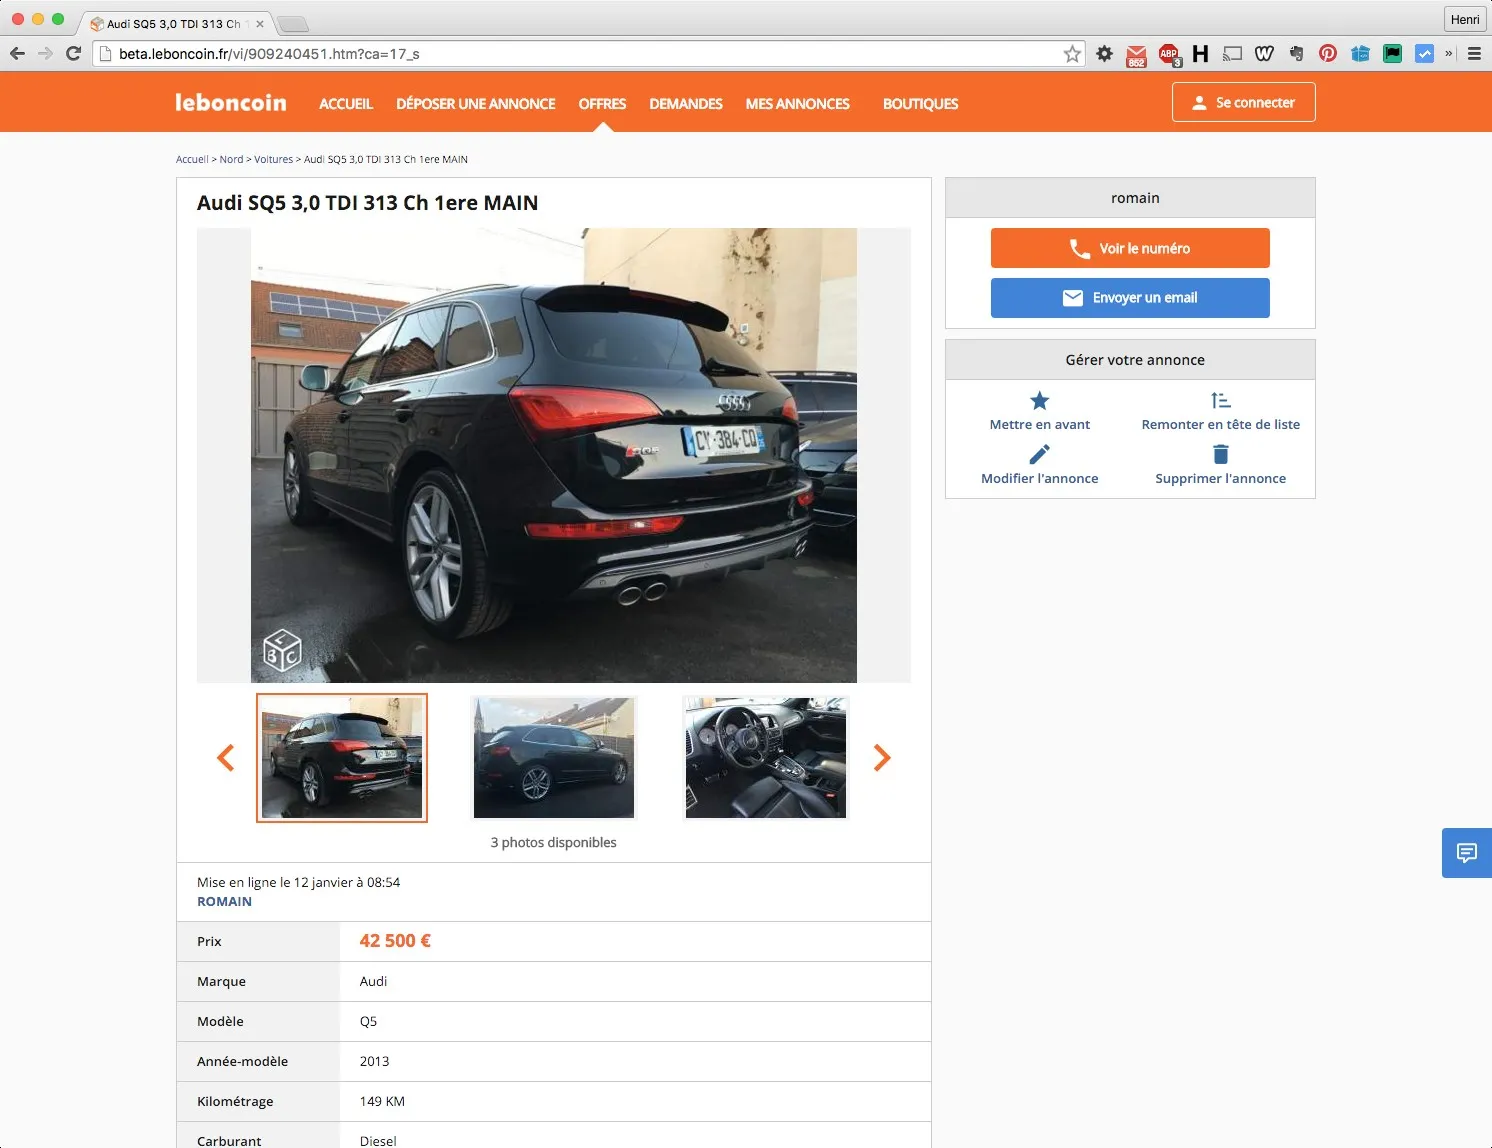Click the Mettre en avant star icon

coord(1040,401)
